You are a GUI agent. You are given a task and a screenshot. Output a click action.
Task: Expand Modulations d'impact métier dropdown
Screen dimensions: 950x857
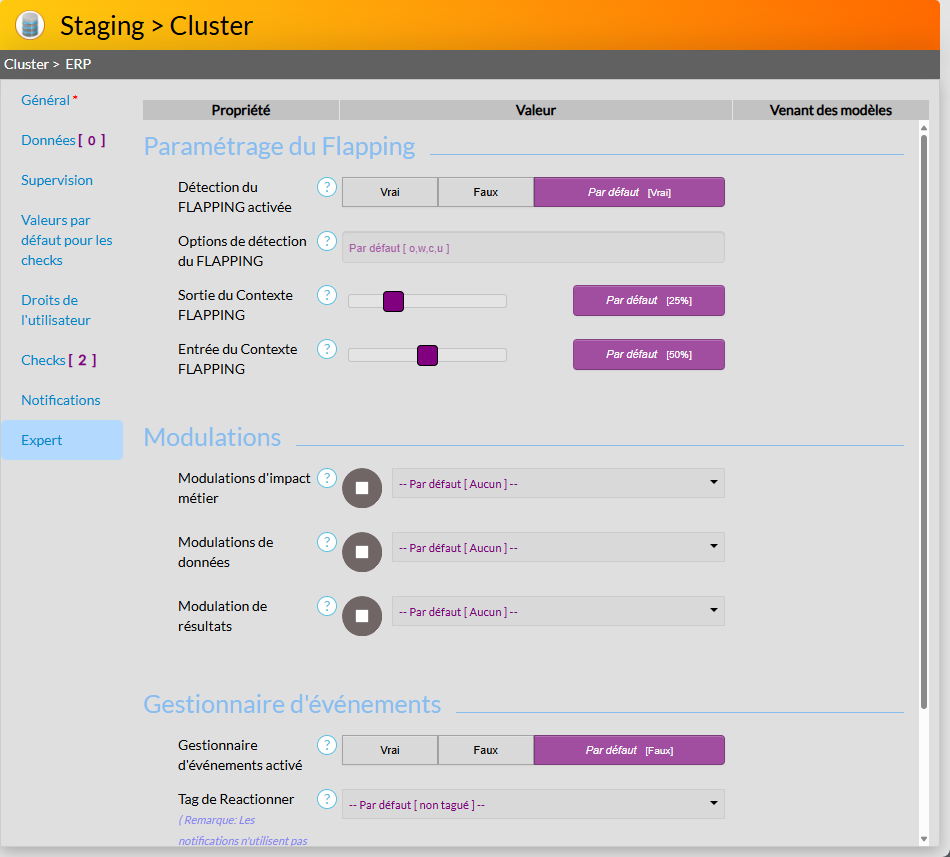pyautogui.click(x=558, y=483)
